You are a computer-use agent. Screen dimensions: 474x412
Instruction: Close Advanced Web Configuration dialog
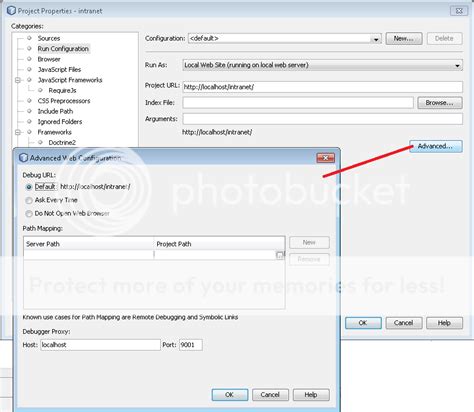(326, 158)
